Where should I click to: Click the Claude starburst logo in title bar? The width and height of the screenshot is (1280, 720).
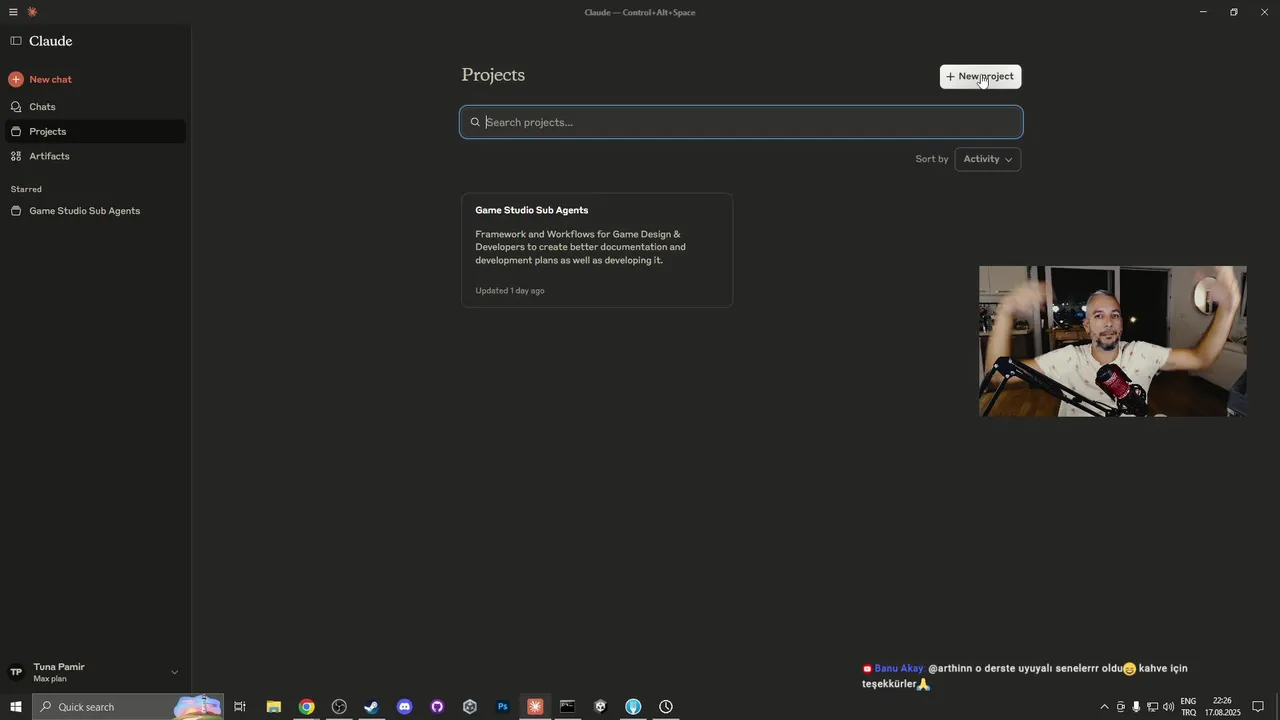point(32,12)
